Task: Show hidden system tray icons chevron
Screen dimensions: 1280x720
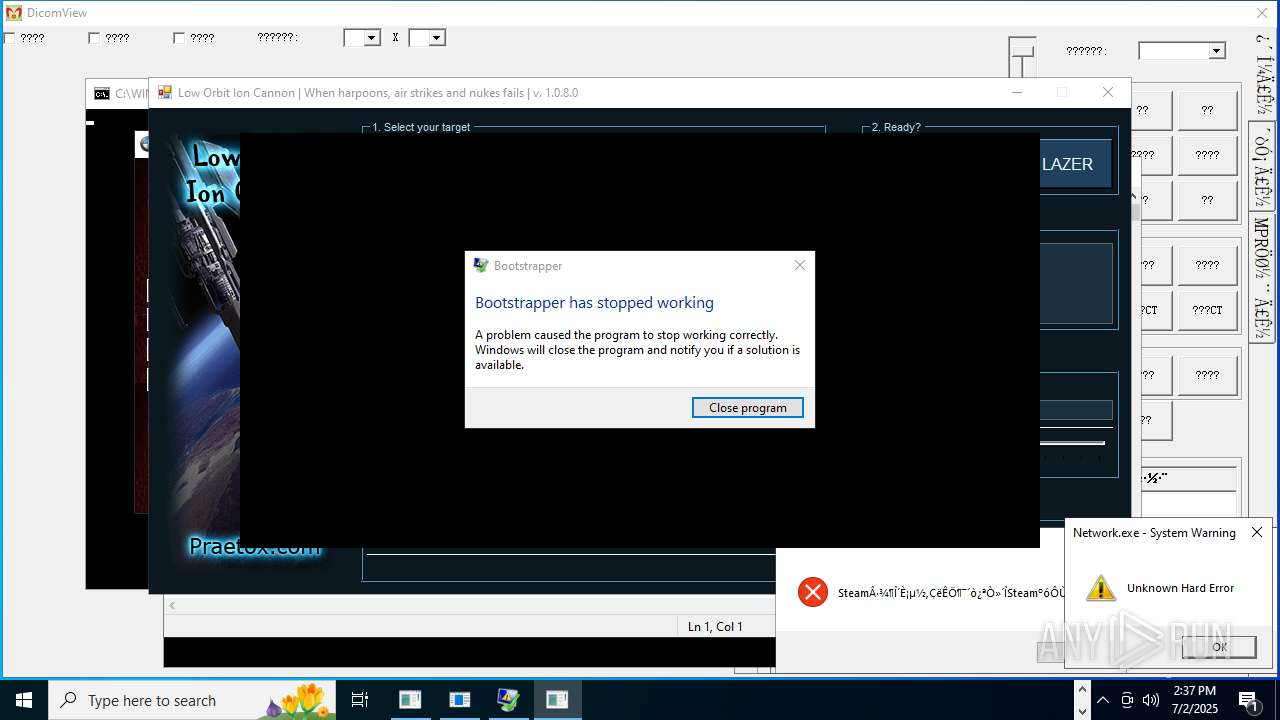Action: 1103,700
